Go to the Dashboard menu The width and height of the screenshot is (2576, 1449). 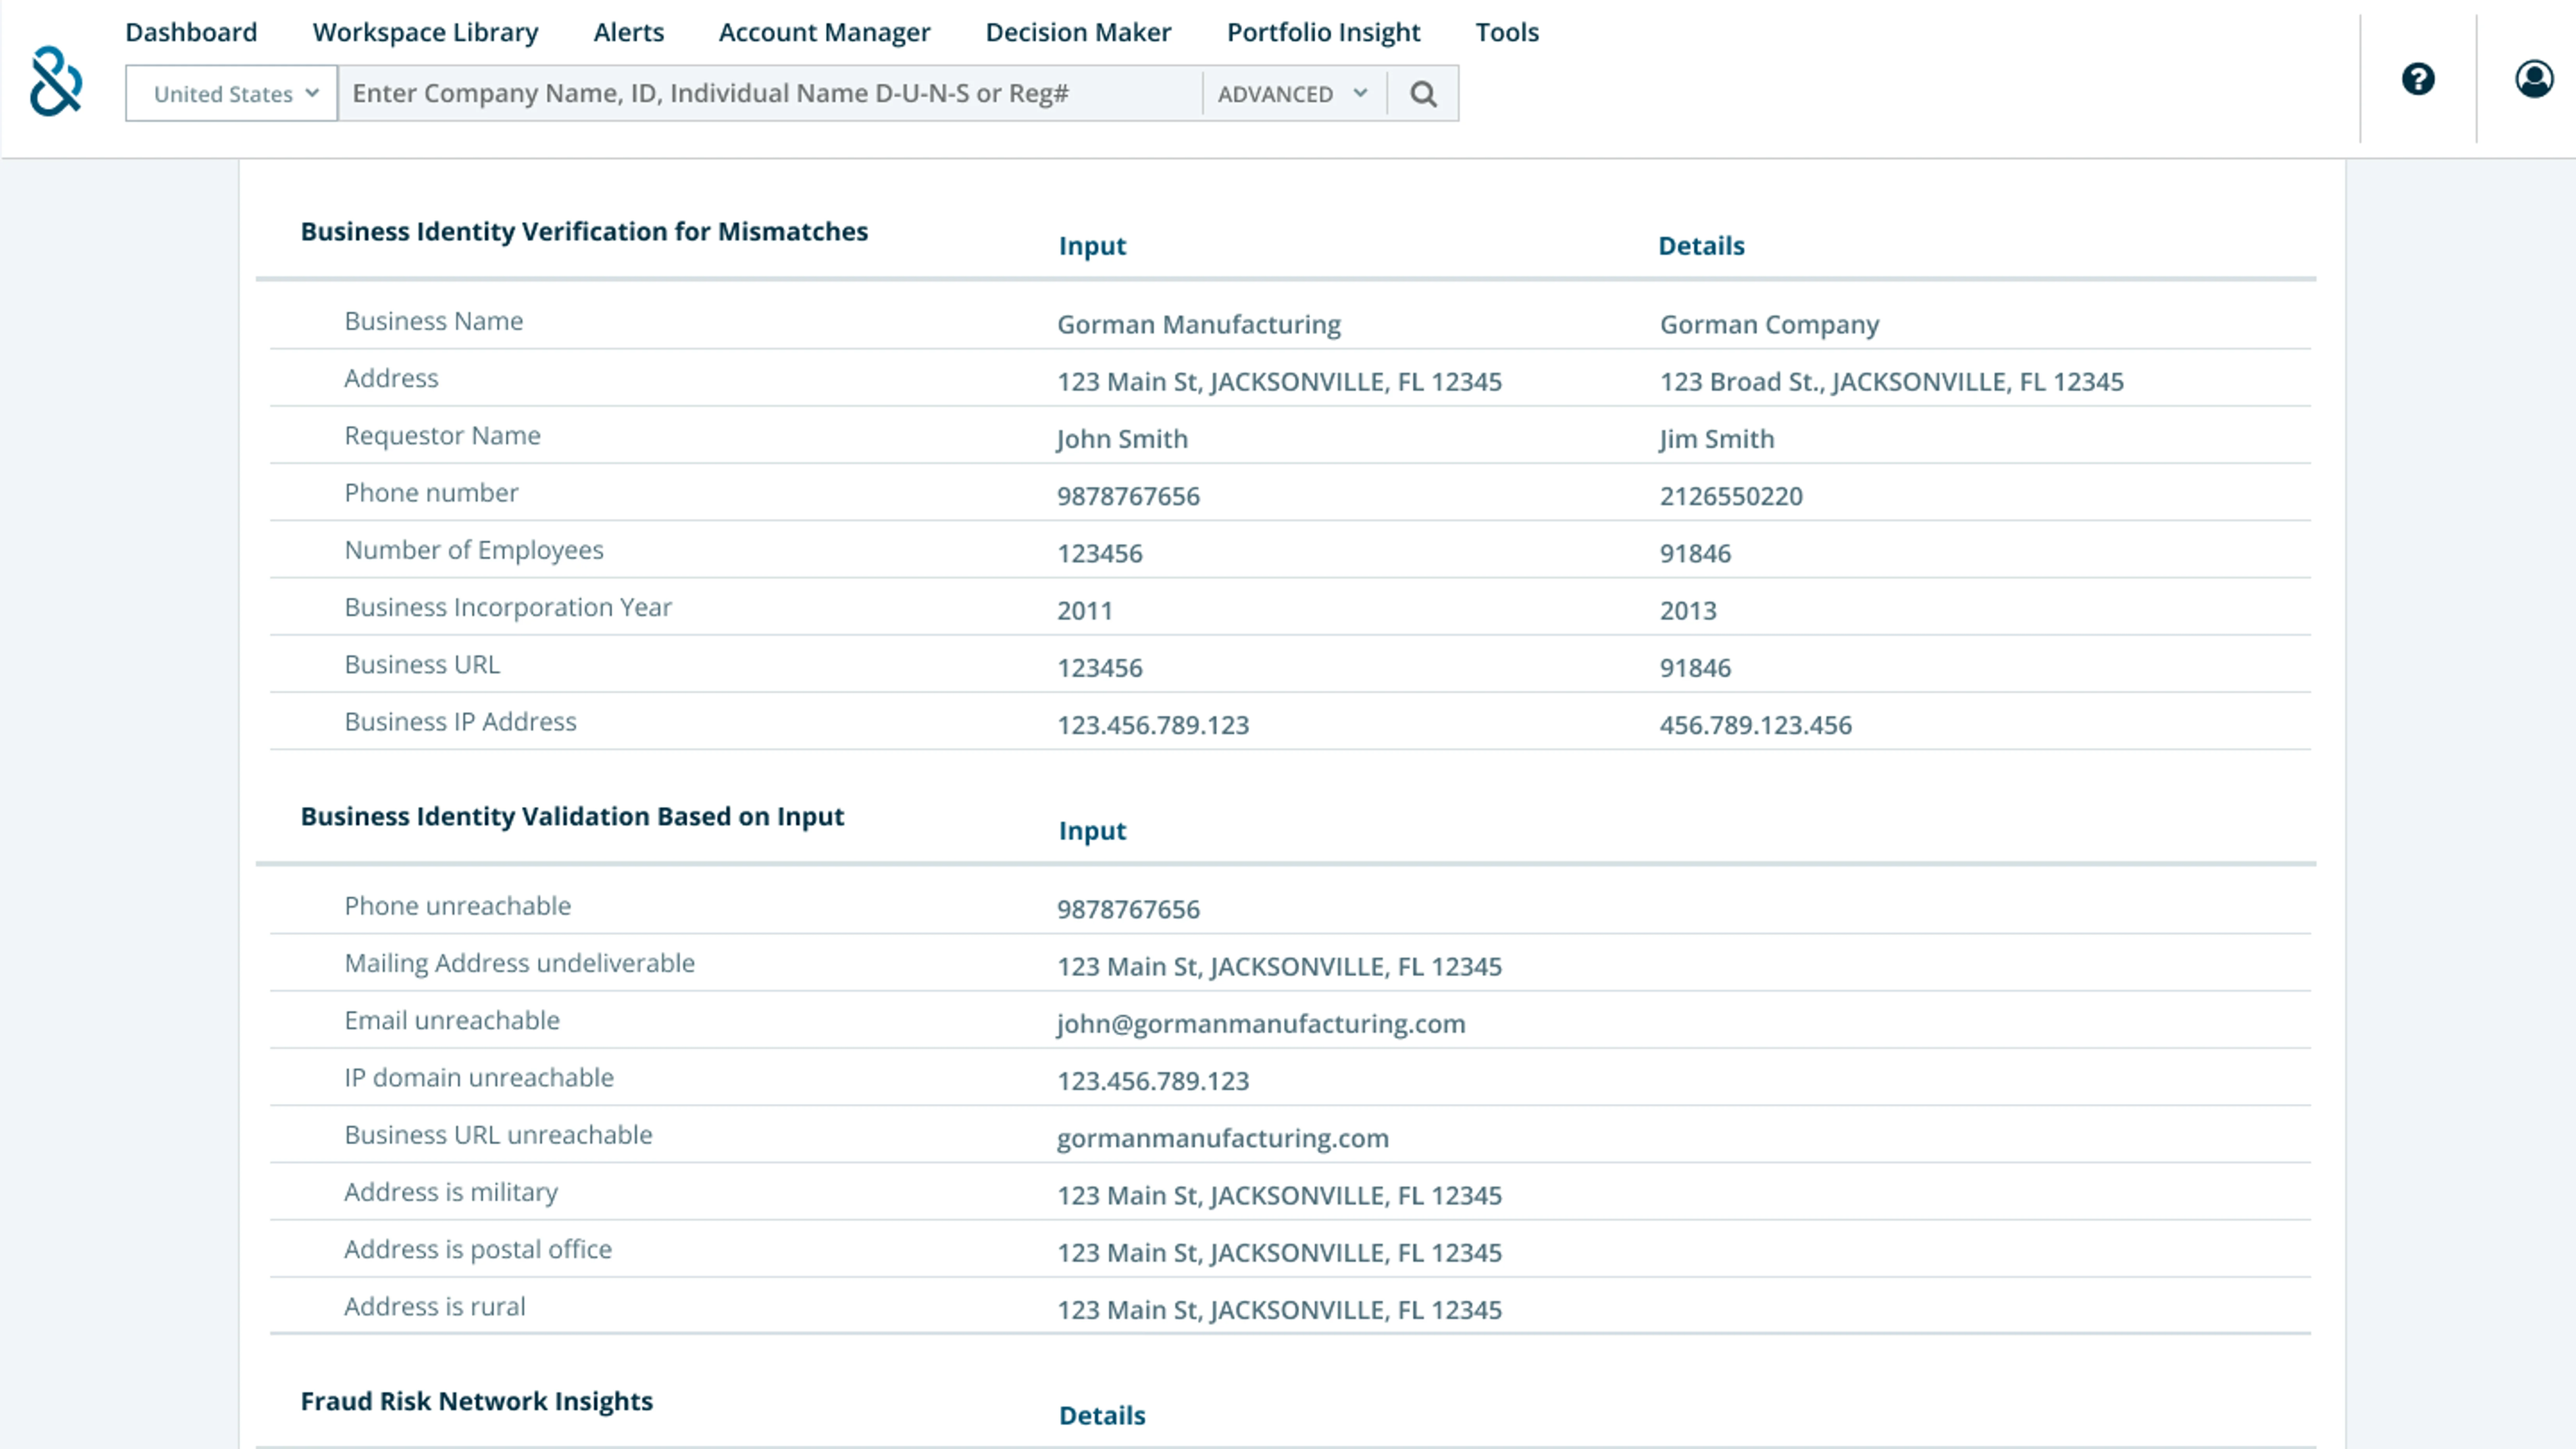pyautogui.click(x=191, y=32)
